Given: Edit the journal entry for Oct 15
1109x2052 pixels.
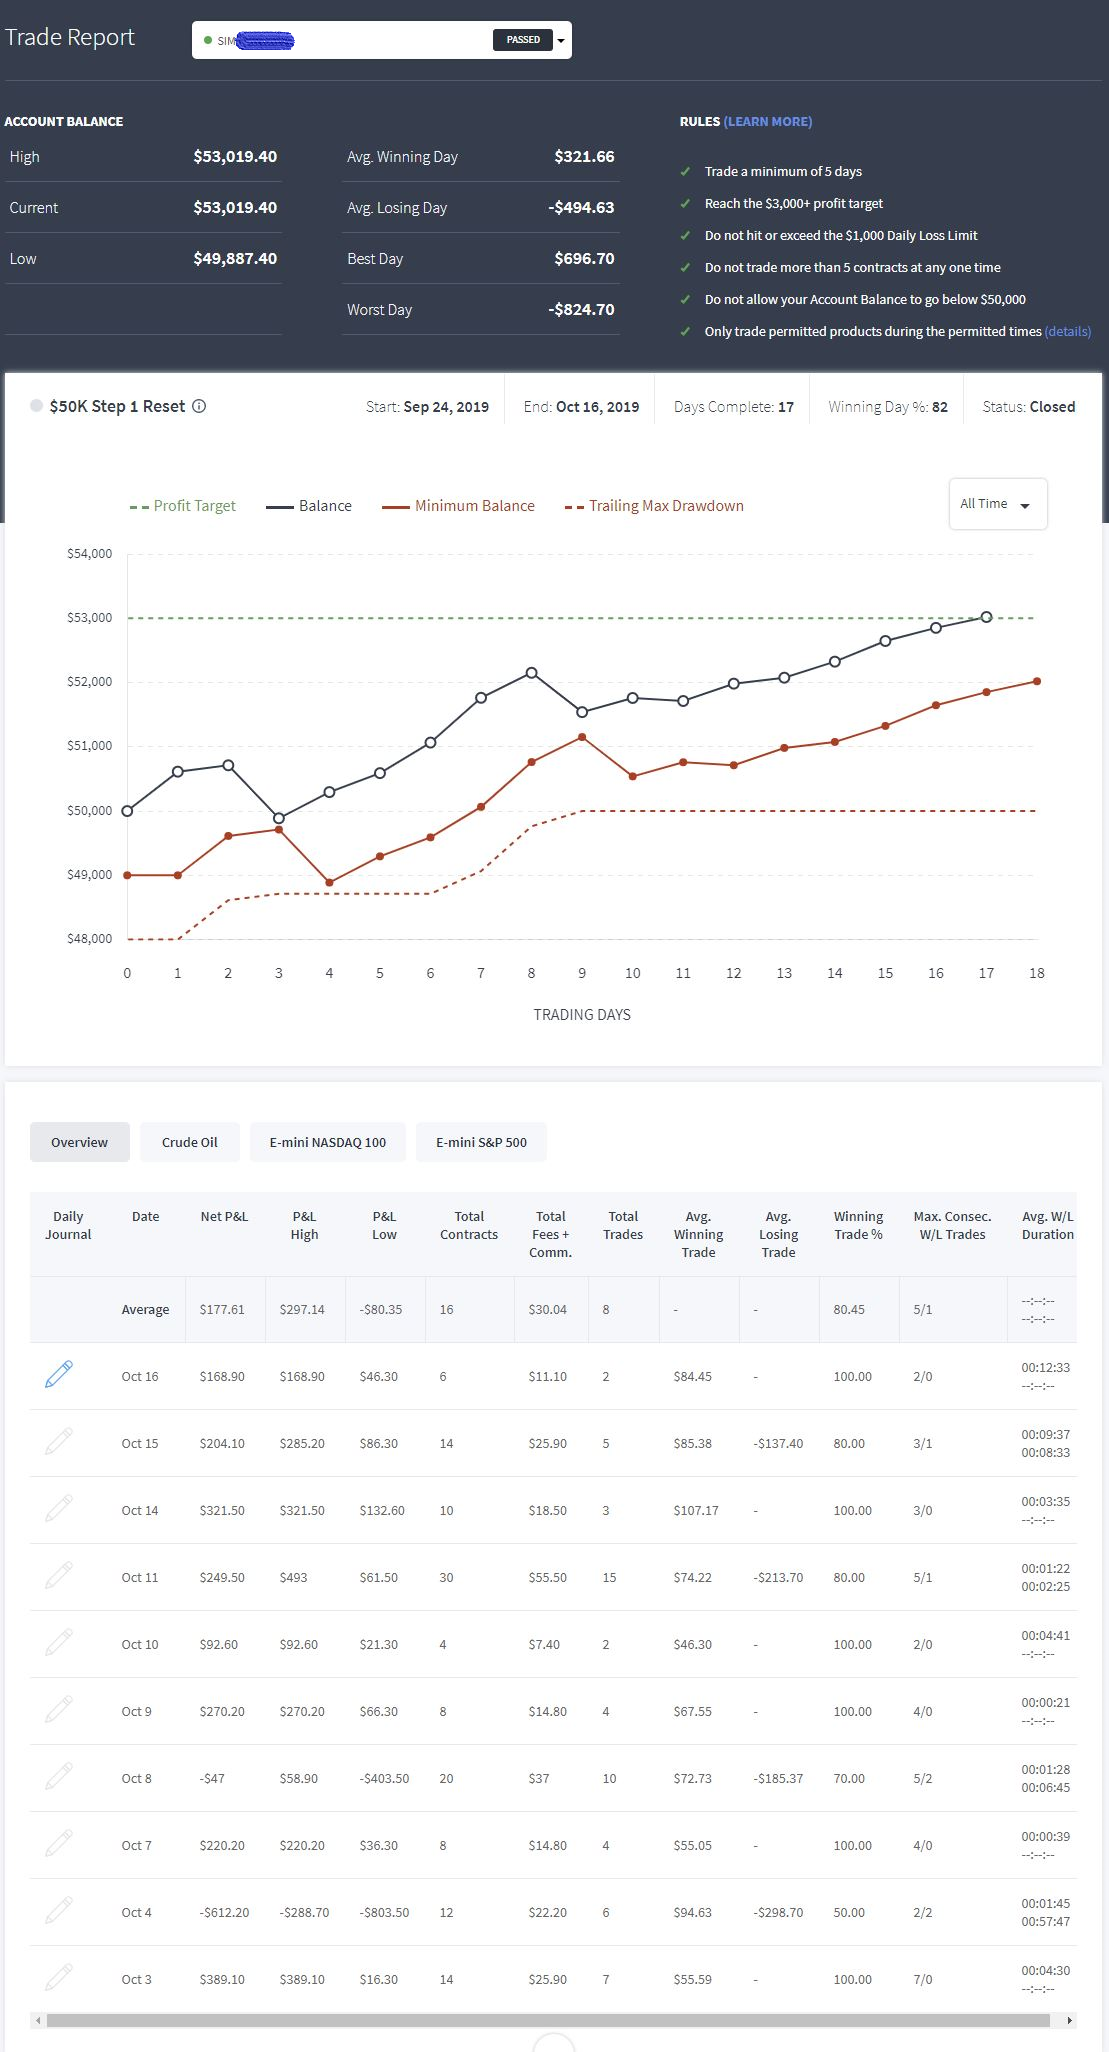Looking at the screenshot, I should tap(59, 1441).
